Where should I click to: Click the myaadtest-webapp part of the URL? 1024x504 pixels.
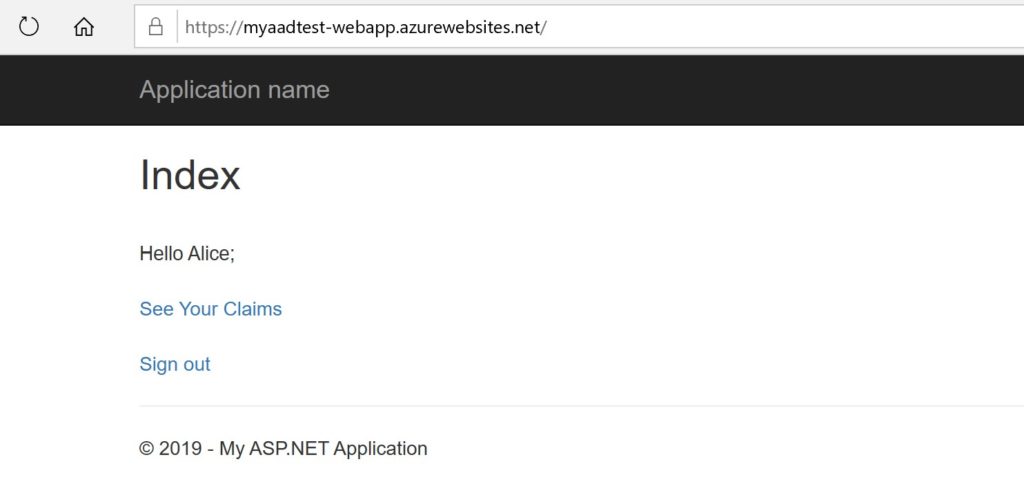(306, 28)
